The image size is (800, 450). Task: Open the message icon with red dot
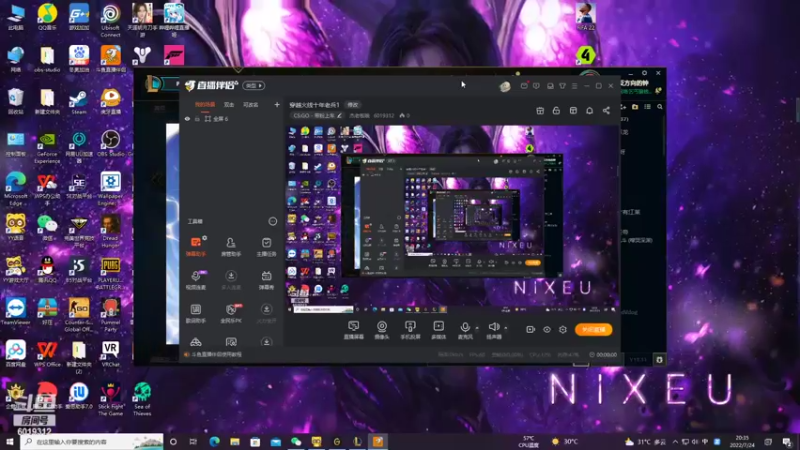[524, 86]
